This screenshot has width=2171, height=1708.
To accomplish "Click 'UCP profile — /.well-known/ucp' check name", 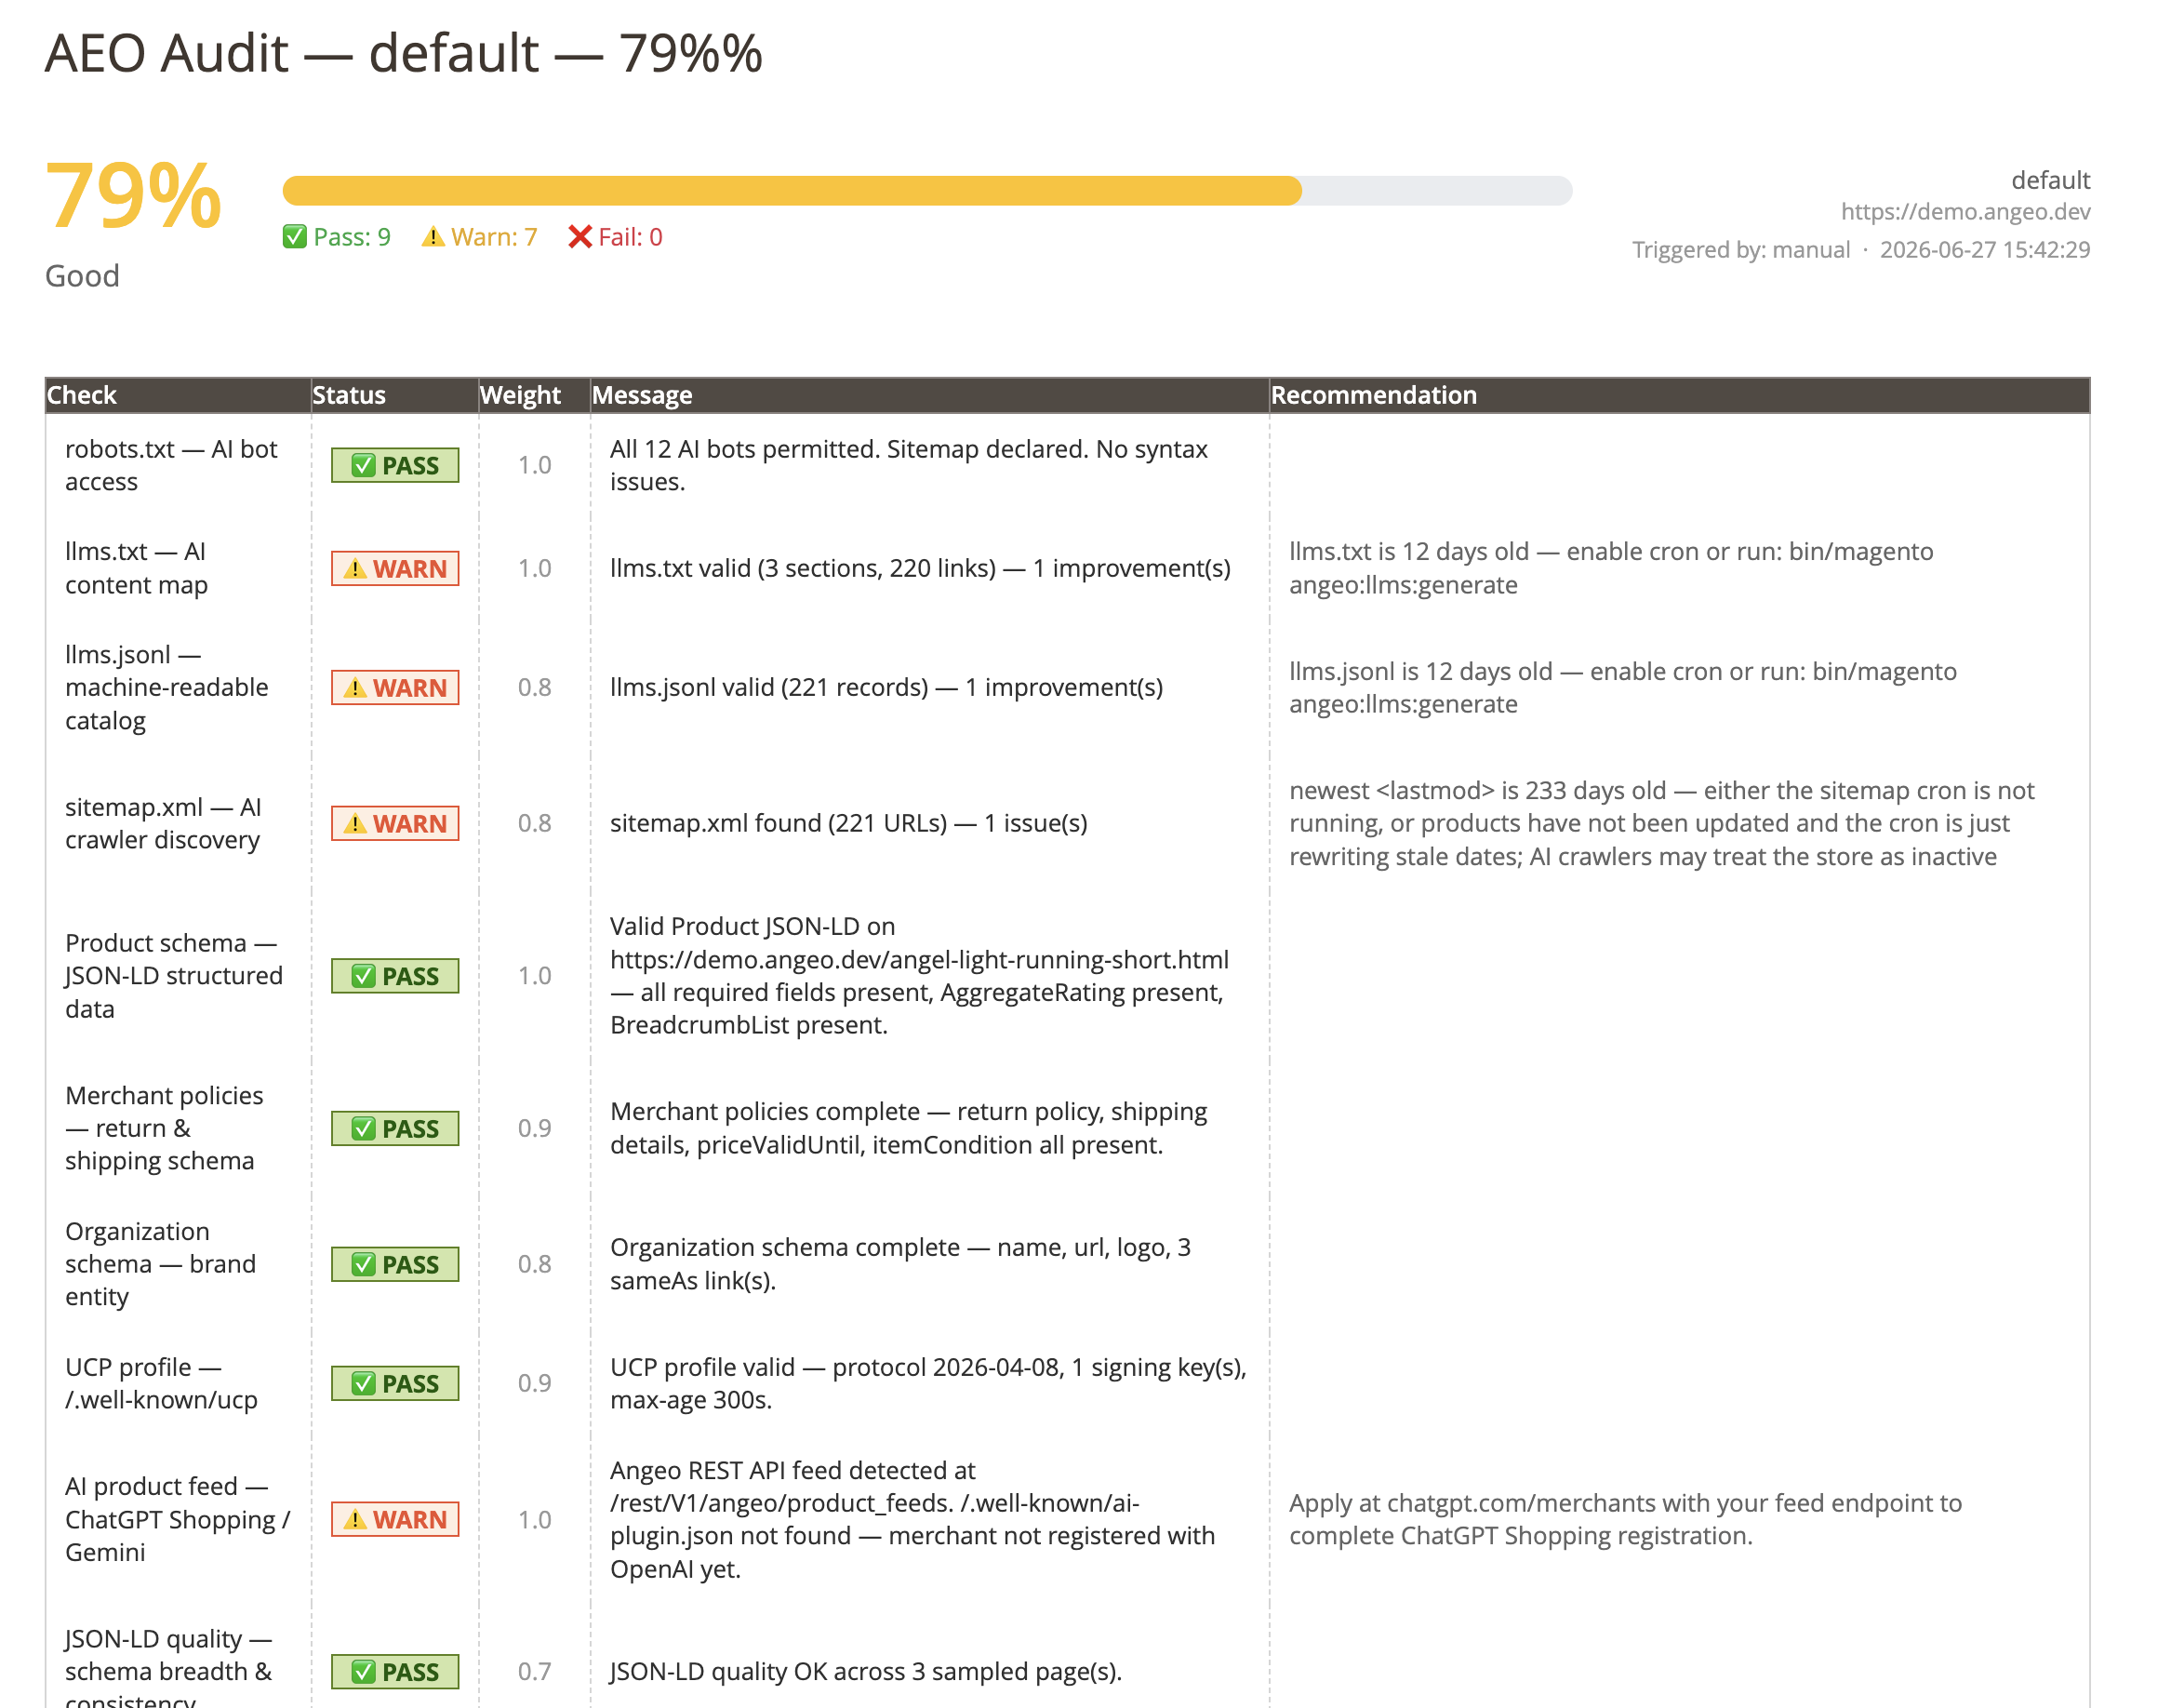I will (x=161, y=1383).
